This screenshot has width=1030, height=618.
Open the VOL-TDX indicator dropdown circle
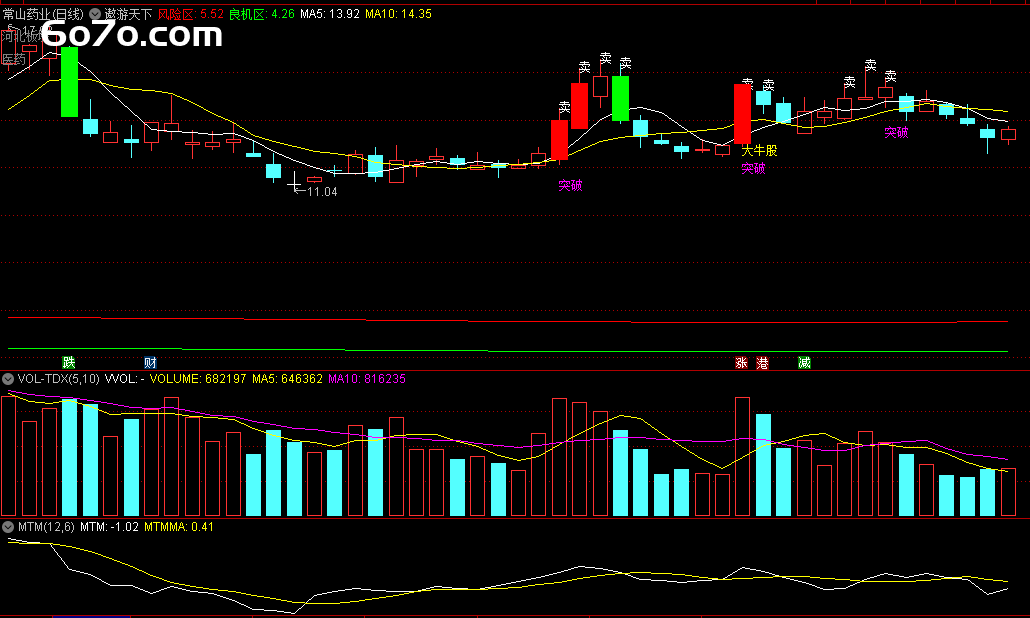(x=8, y=379)
